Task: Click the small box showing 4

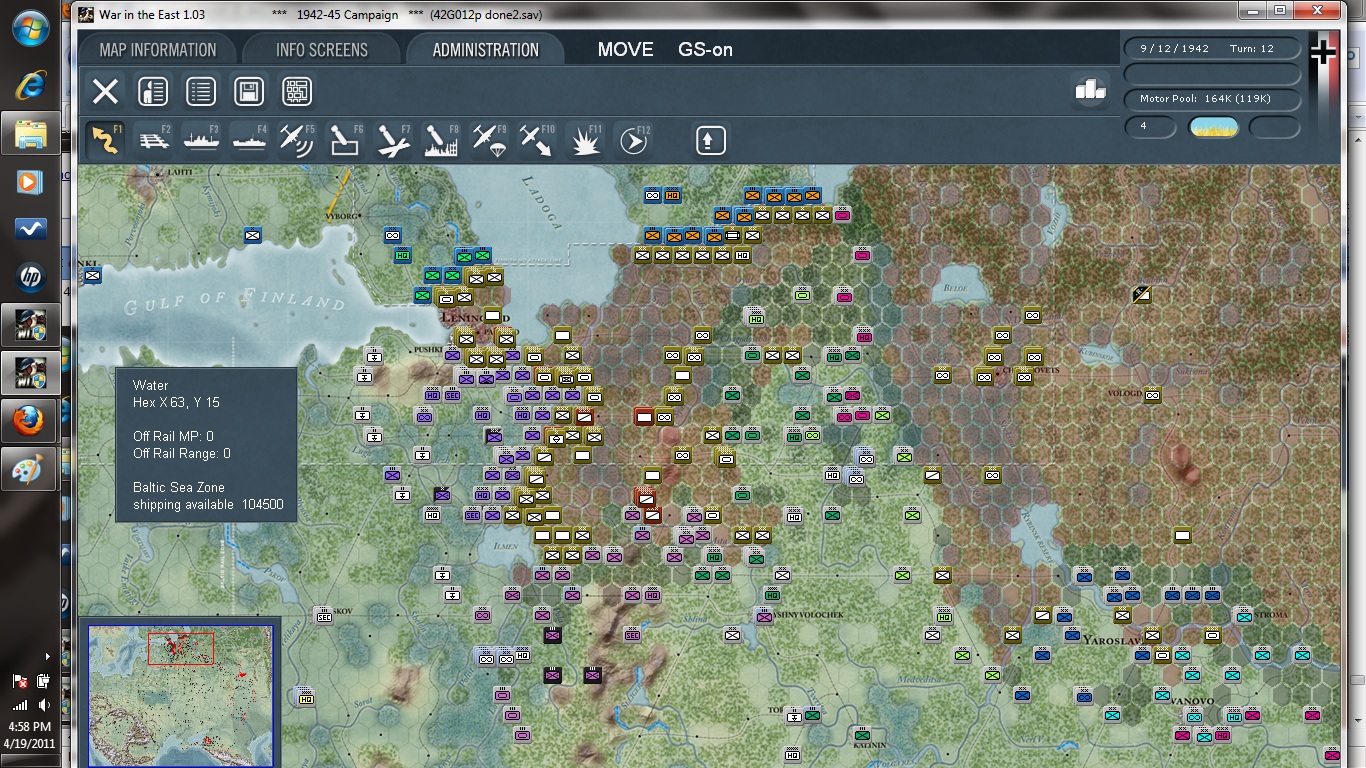Action: coord(1150,127)
